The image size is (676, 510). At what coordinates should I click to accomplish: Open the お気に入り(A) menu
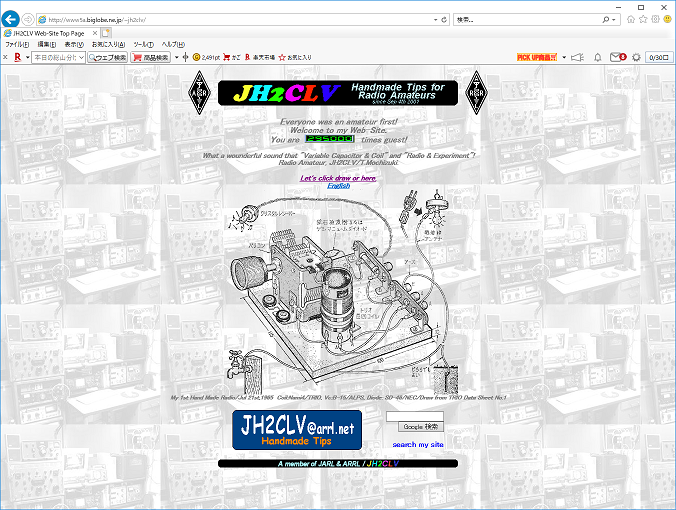tap(108, 45)
